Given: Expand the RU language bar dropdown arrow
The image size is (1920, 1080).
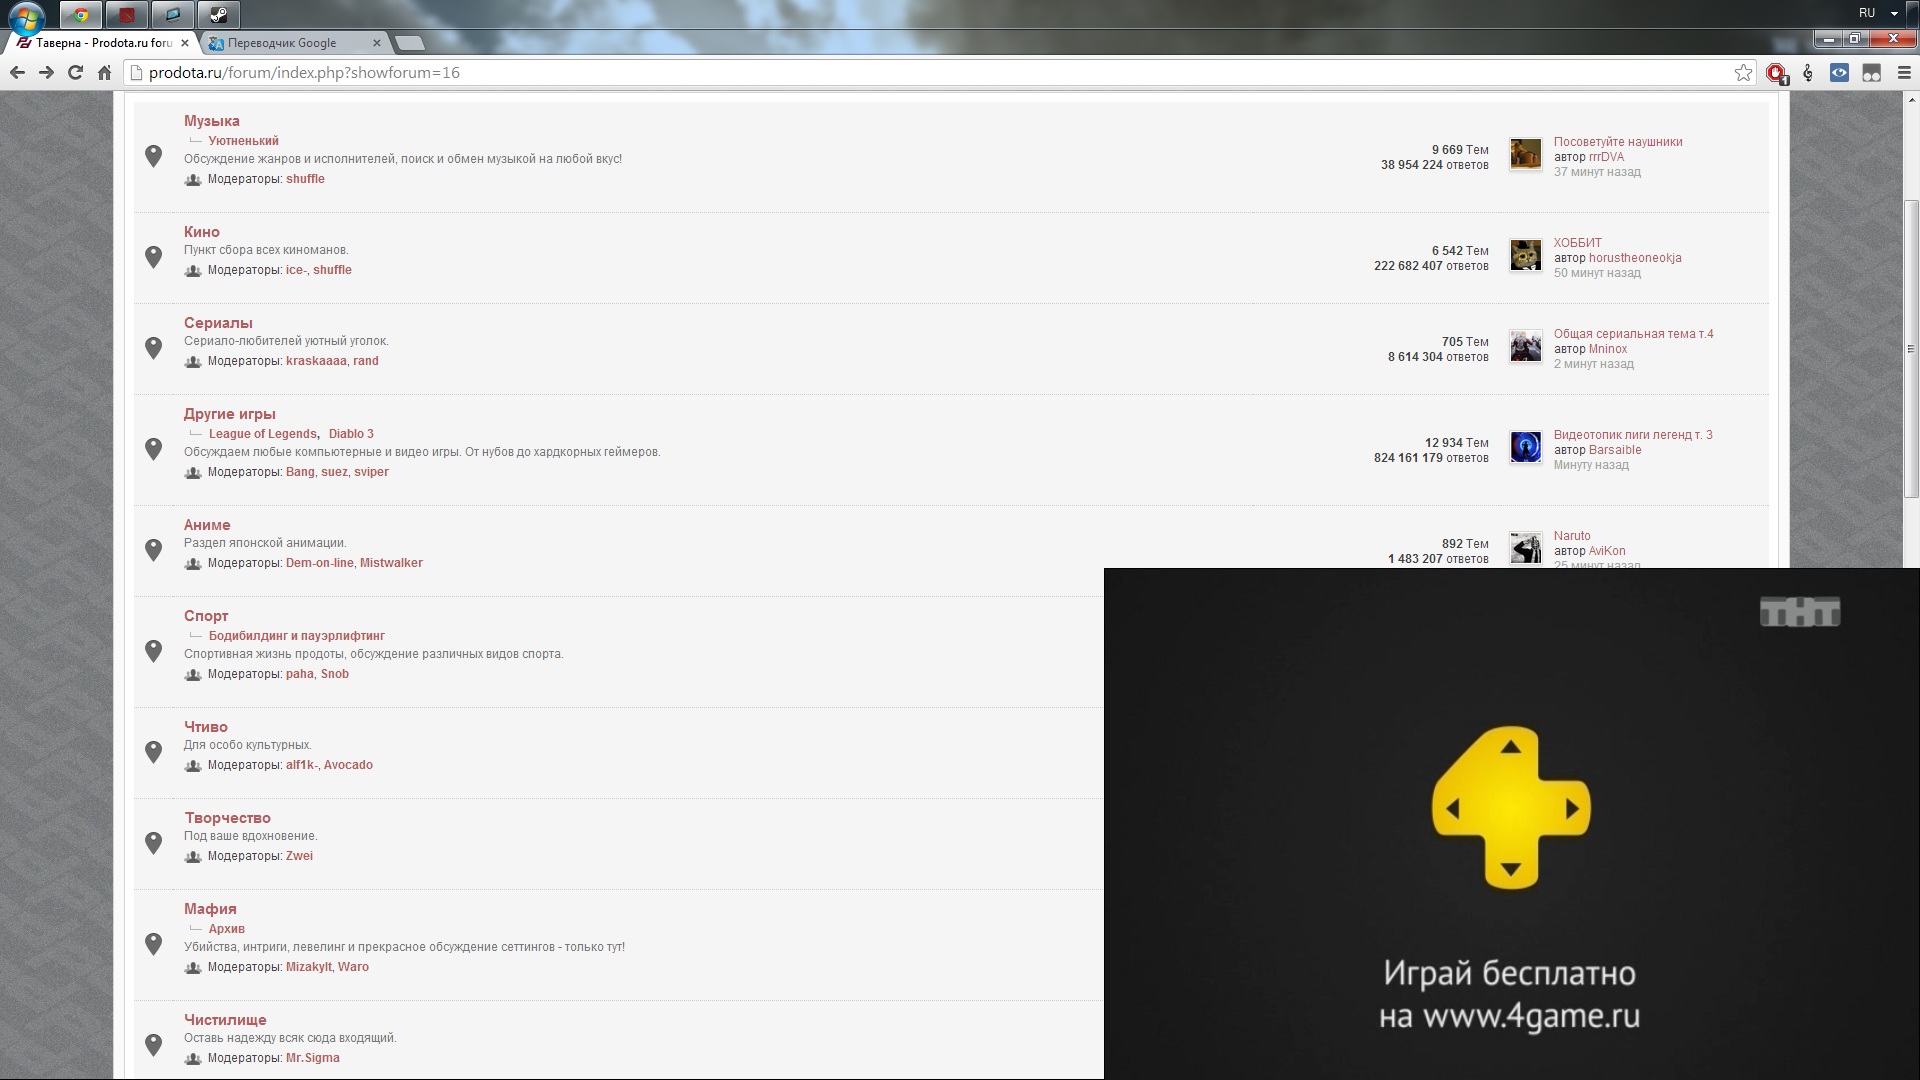Looking at the screenshot, I should [1894, 14].
